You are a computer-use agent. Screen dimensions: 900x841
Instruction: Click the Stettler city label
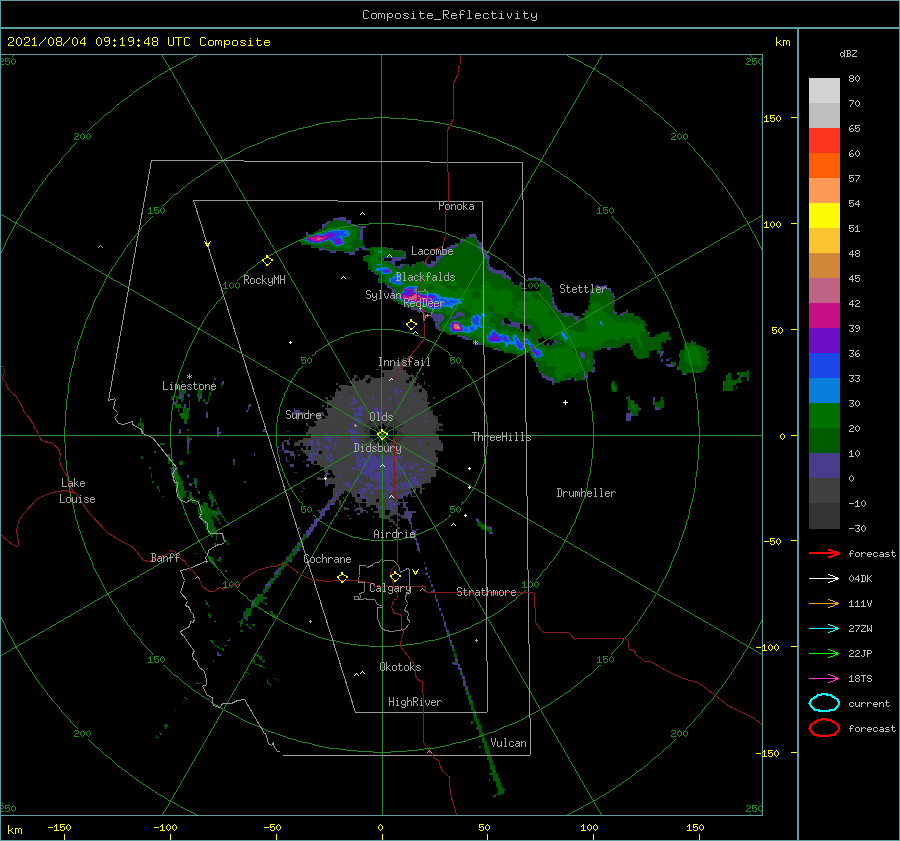tap(583, 289)
